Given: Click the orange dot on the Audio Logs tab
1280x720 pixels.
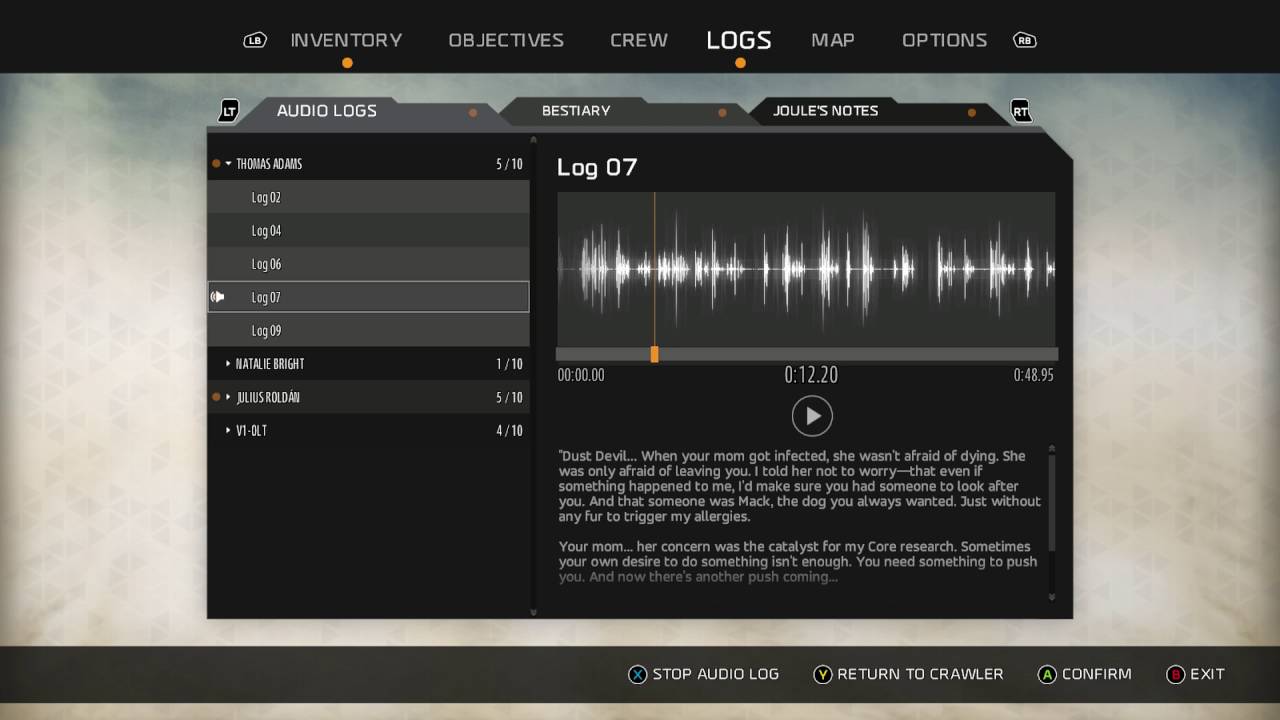Looking at the screenshot, I should pyautogui.click(x=473, y=112).
